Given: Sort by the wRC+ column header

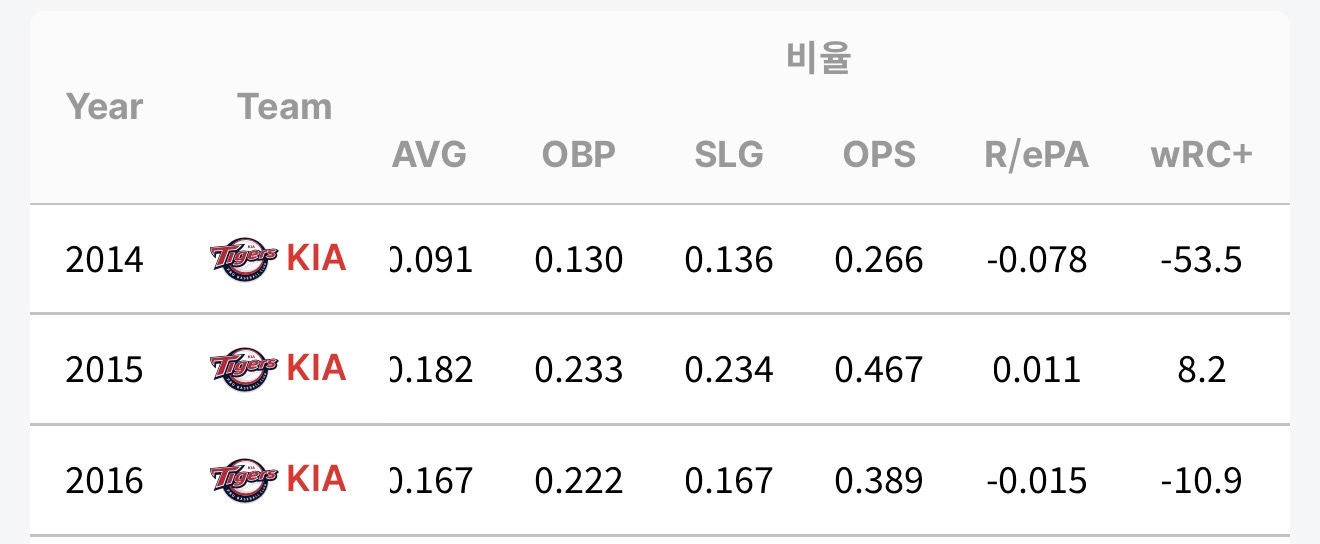Looking at the screenshot, I should pyautogui.click(x=1201, y=155).
